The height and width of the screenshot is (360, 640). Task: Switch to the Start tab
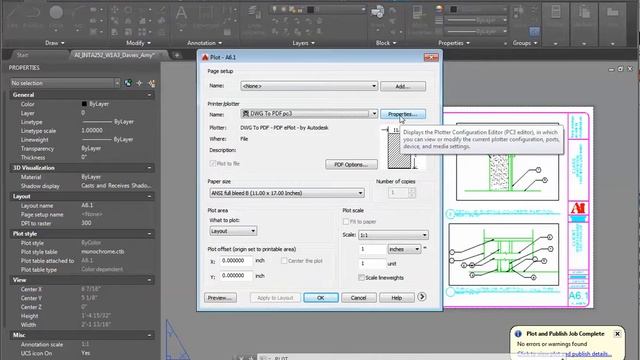click(x=22, y=55)
